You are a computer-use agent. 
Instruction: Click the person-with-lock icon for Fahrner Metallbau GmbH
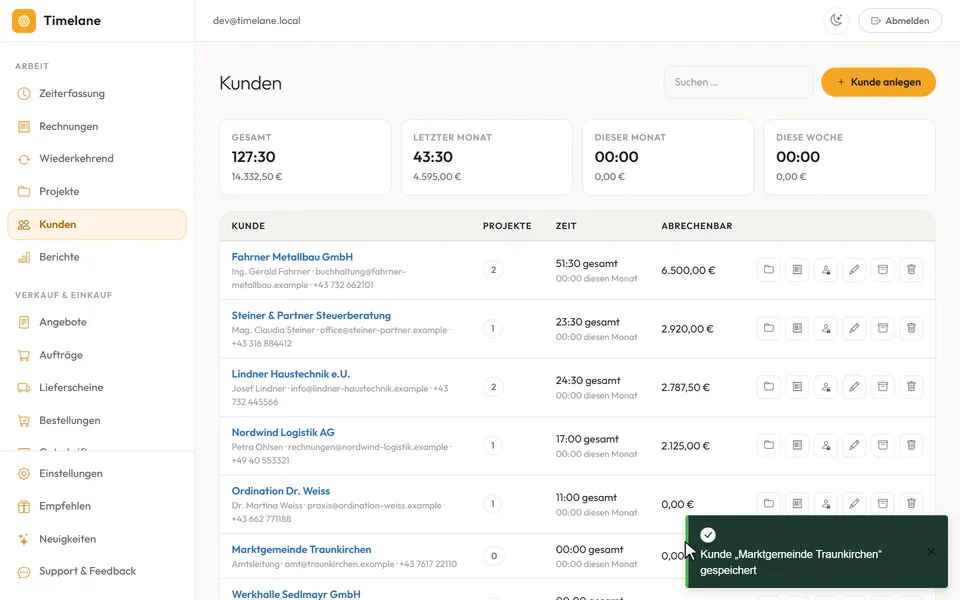[826, 270]
